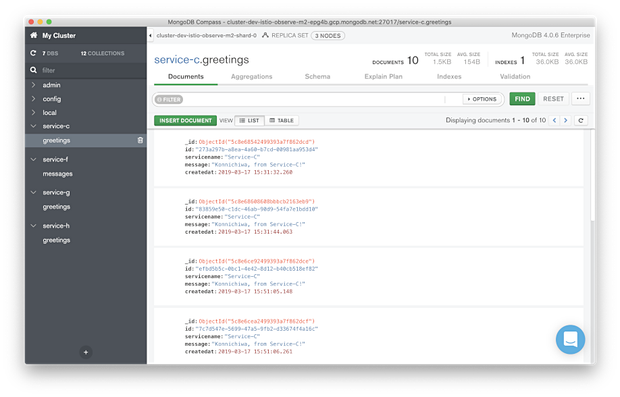620x397 pixels.
Task: Click the createdat value 15:51:05.148
Action: [255, 291]
